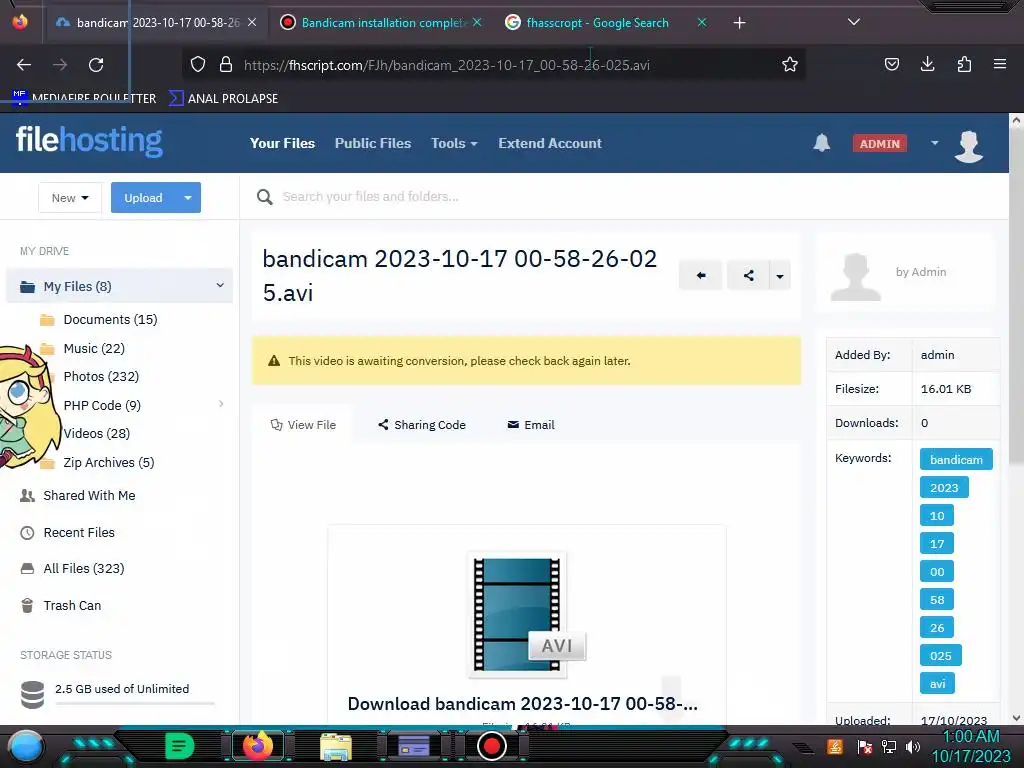Open Extend Account link
1024x768 pixels.
coord(550,143)
